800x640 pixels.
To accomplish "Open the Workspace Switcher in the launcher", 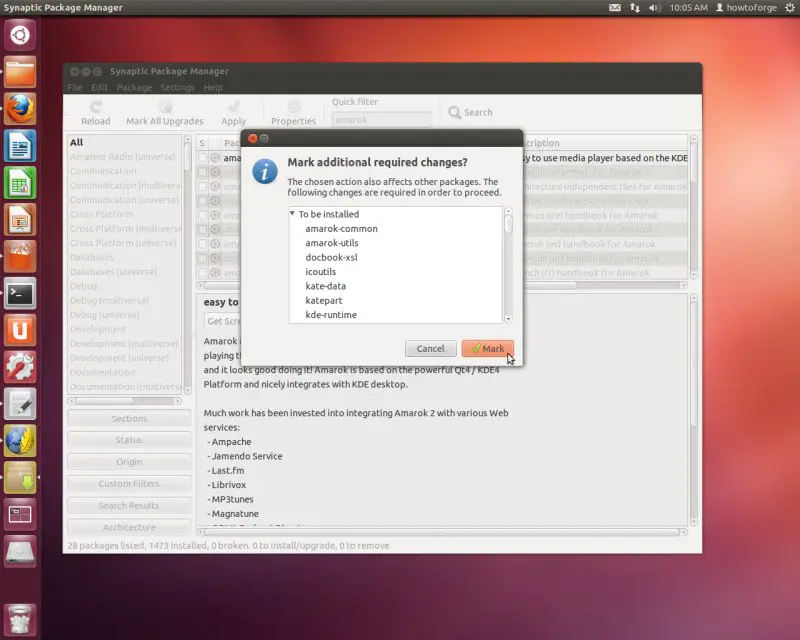I will point(20,514).
